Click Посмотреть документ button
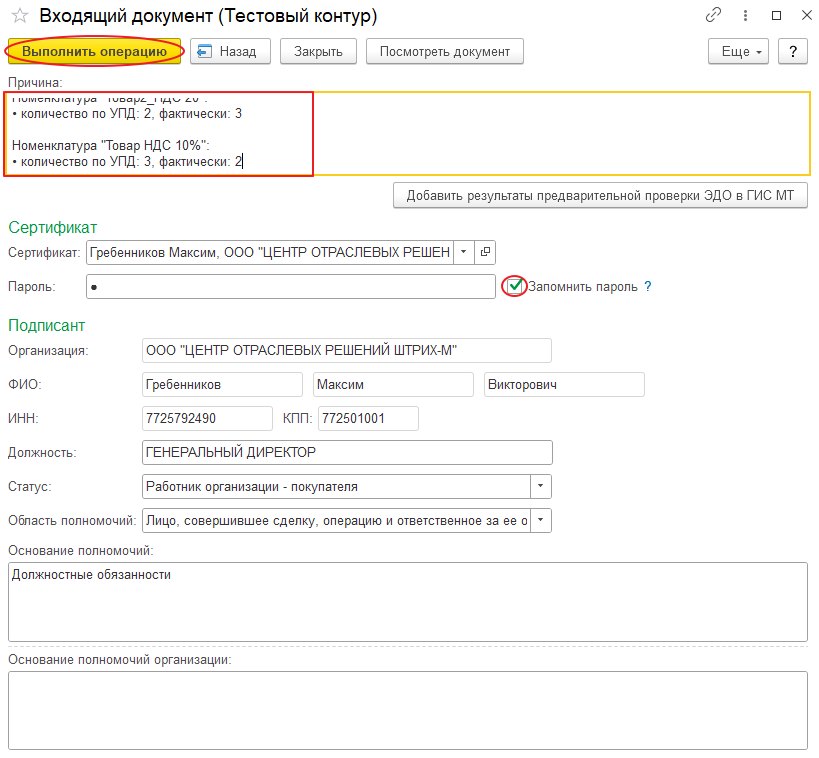Screen dimensions: 819x758 pyautogui.click(x=444, y=51)
